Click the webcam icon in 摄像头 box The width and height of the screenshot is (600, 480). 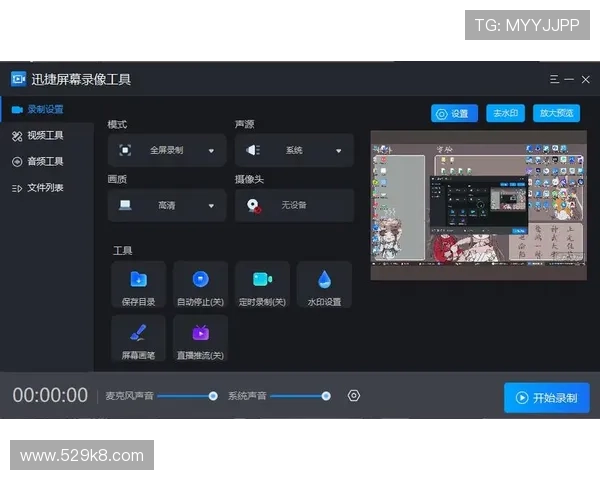[254, 206]
